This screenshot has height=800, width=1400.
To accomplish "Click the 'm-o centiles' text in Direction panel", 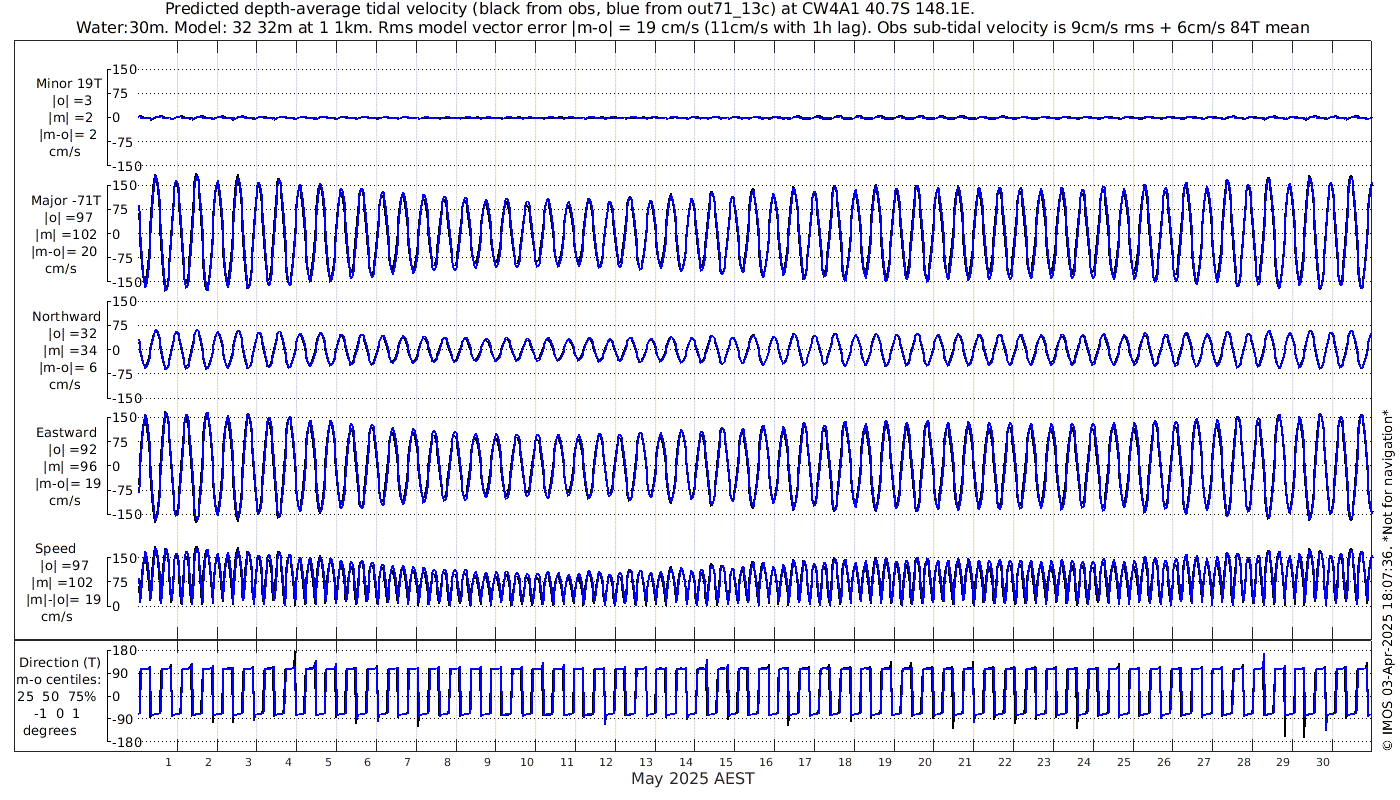I will click(x=61, y=679).
